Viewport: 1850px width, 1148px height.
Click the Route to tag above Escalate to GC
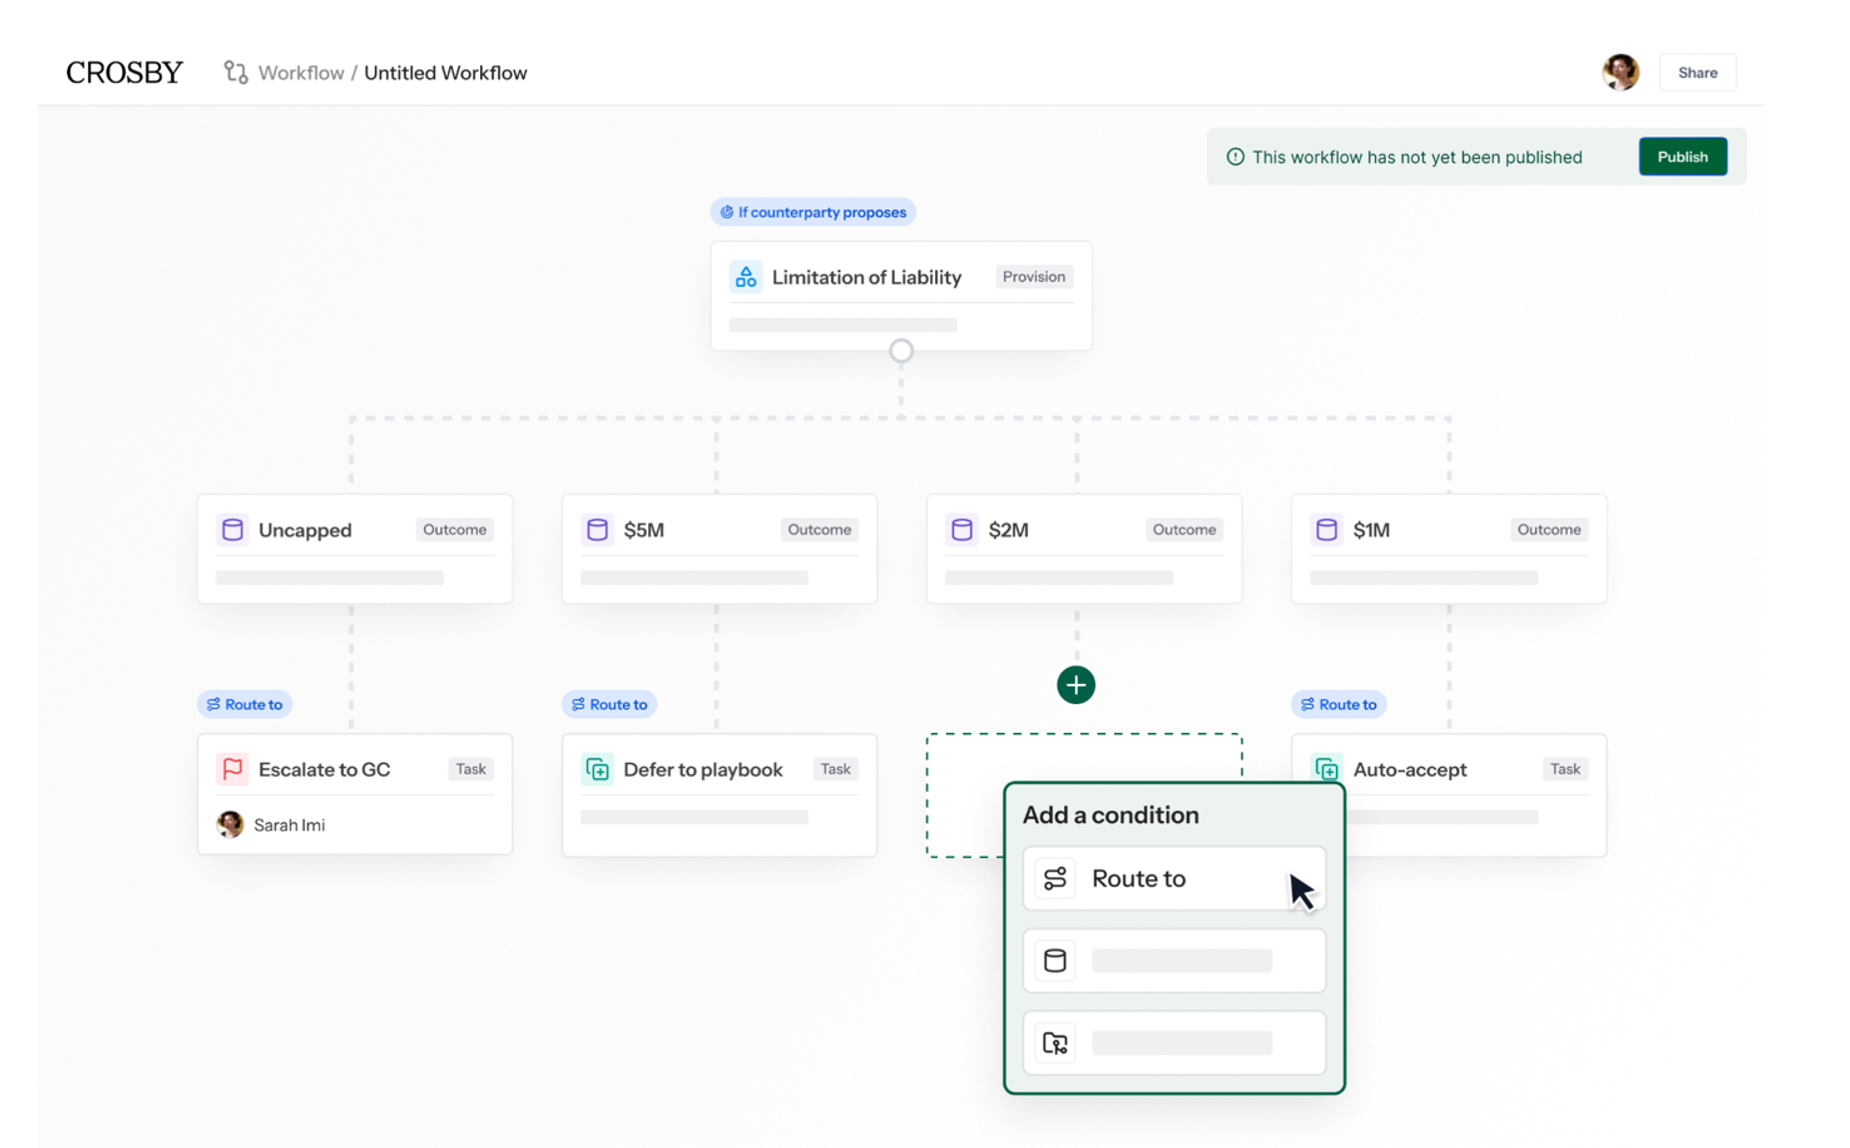coord(245,704)
